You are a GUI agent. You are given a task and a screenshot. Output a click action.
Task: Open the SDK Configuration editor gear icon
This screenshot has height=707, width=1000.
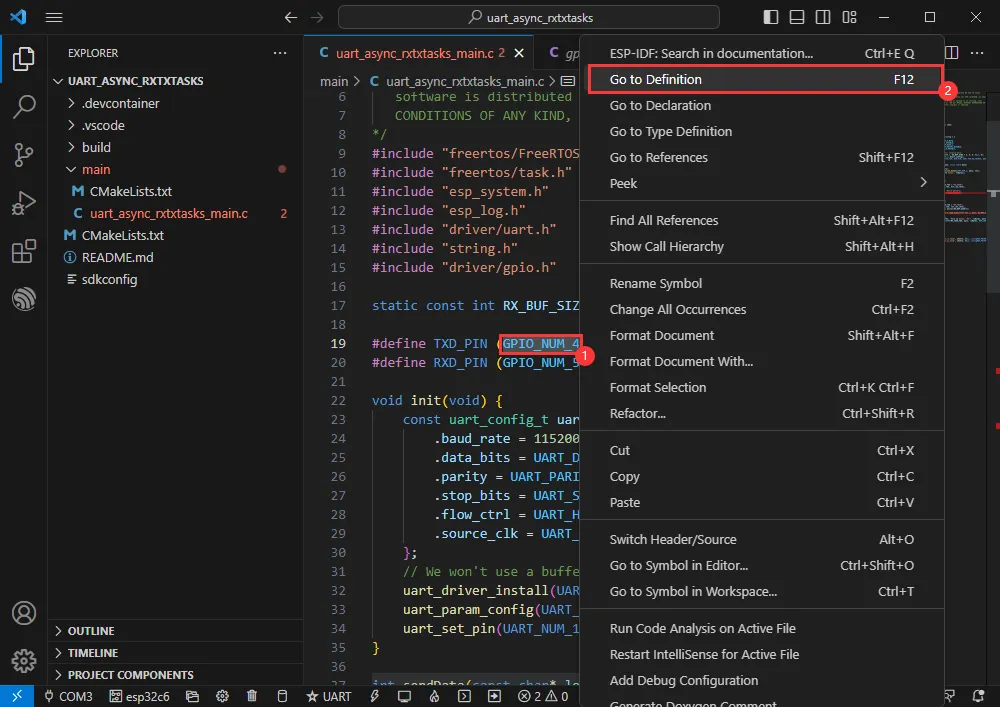point(222,696)
